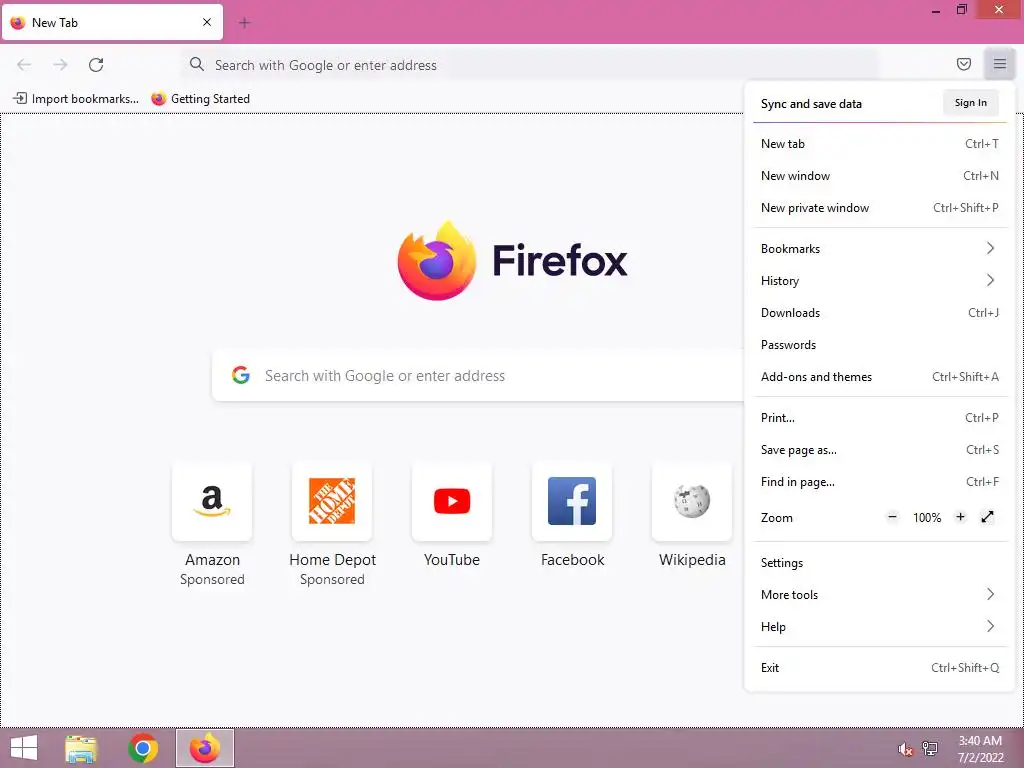Click muted volume tray icon
Viewport: 1024px width, 768px height.
click(905, 749)
